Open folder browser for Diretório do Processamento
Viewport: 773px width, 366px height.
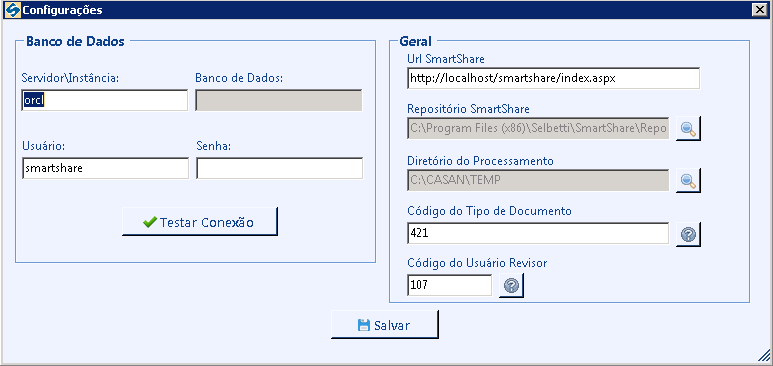pos(688,181)
